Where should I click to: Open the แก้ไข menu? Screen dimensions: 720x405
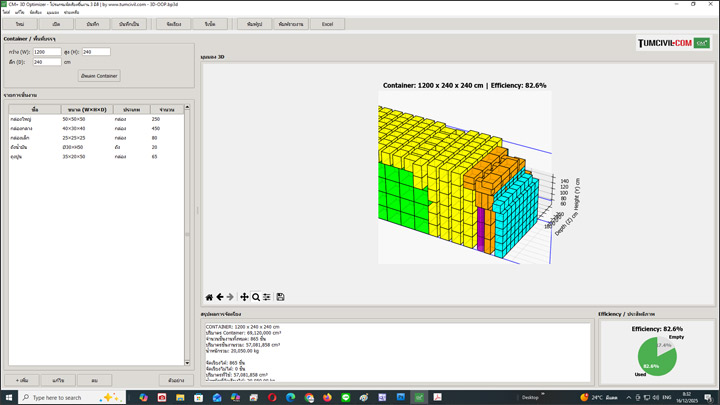point(20,11)
